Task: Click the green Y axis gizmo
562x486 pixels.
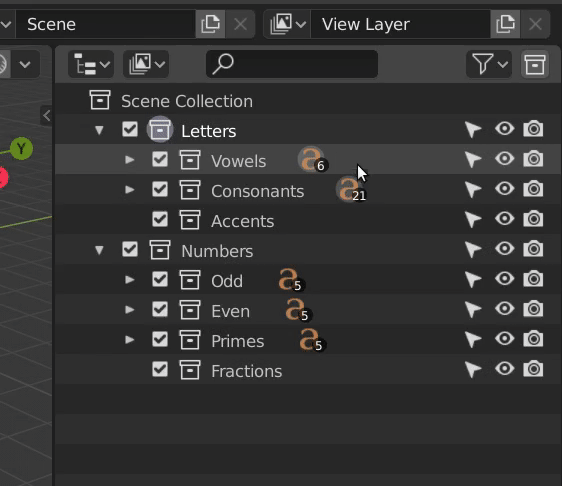Action: pos(21,148)
